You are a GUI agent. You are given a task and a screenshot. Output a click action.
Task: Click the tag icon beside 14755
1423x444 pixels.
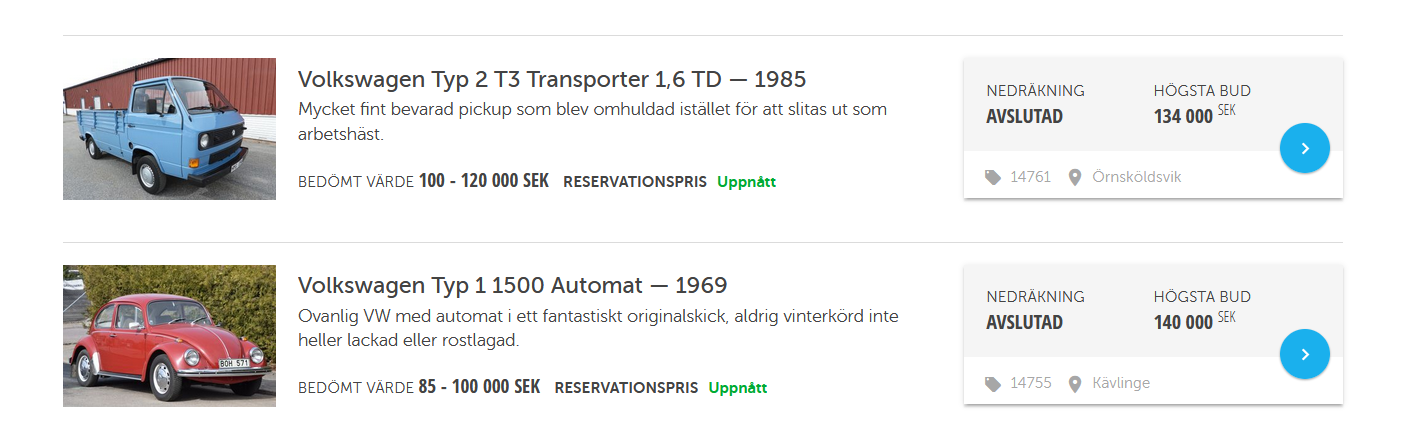click(x=992, y=383)
